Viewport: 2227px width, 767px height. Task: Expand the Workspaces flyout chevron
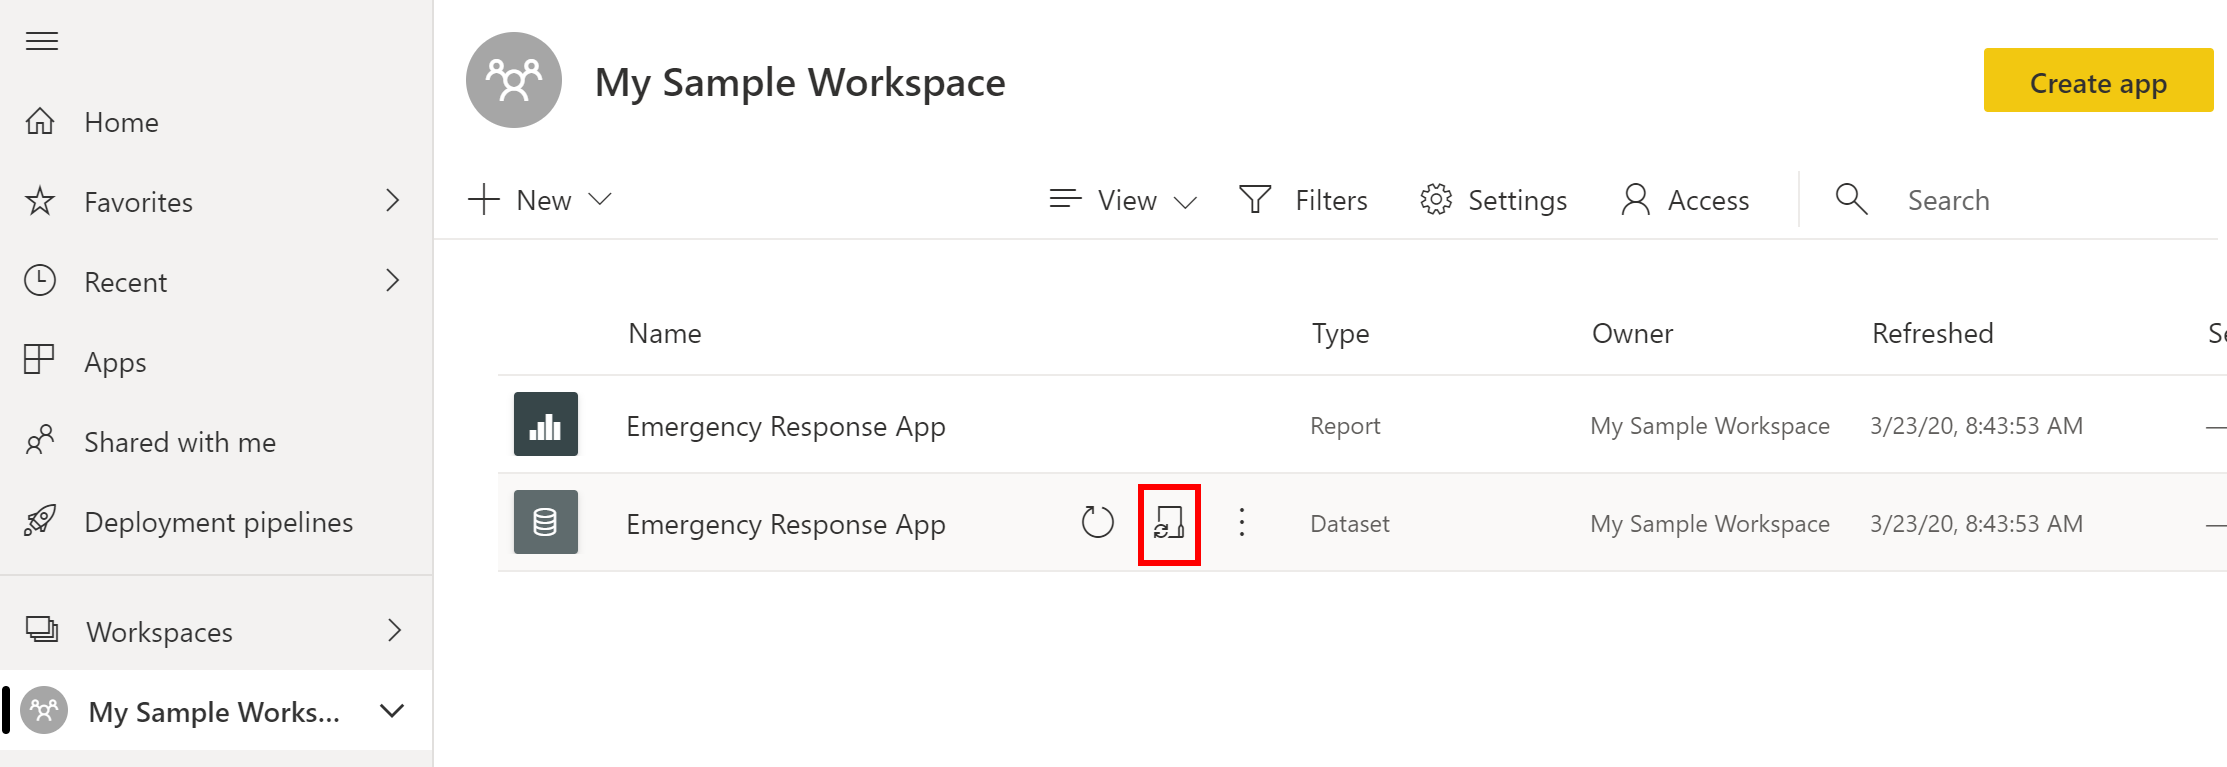(394, 631)
